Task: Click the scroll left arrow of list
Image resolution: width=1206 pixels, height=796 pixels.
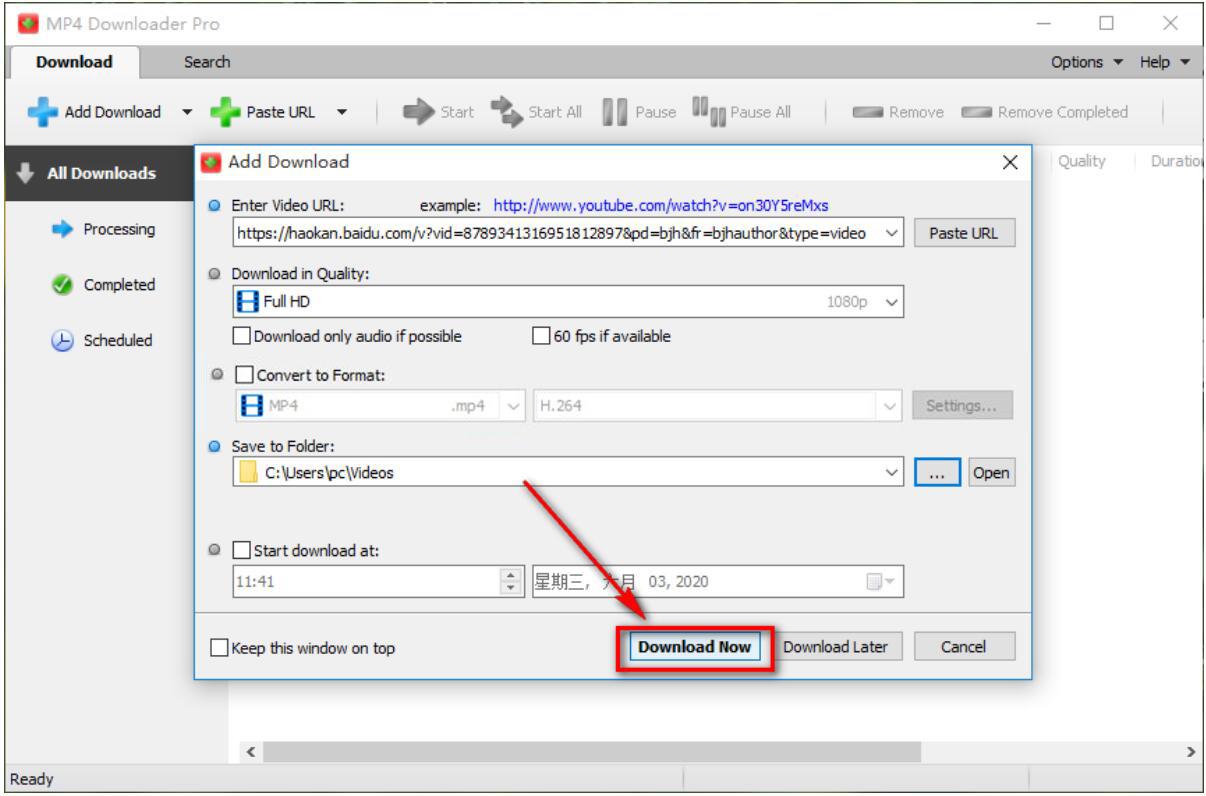Action: click(250, 752)
